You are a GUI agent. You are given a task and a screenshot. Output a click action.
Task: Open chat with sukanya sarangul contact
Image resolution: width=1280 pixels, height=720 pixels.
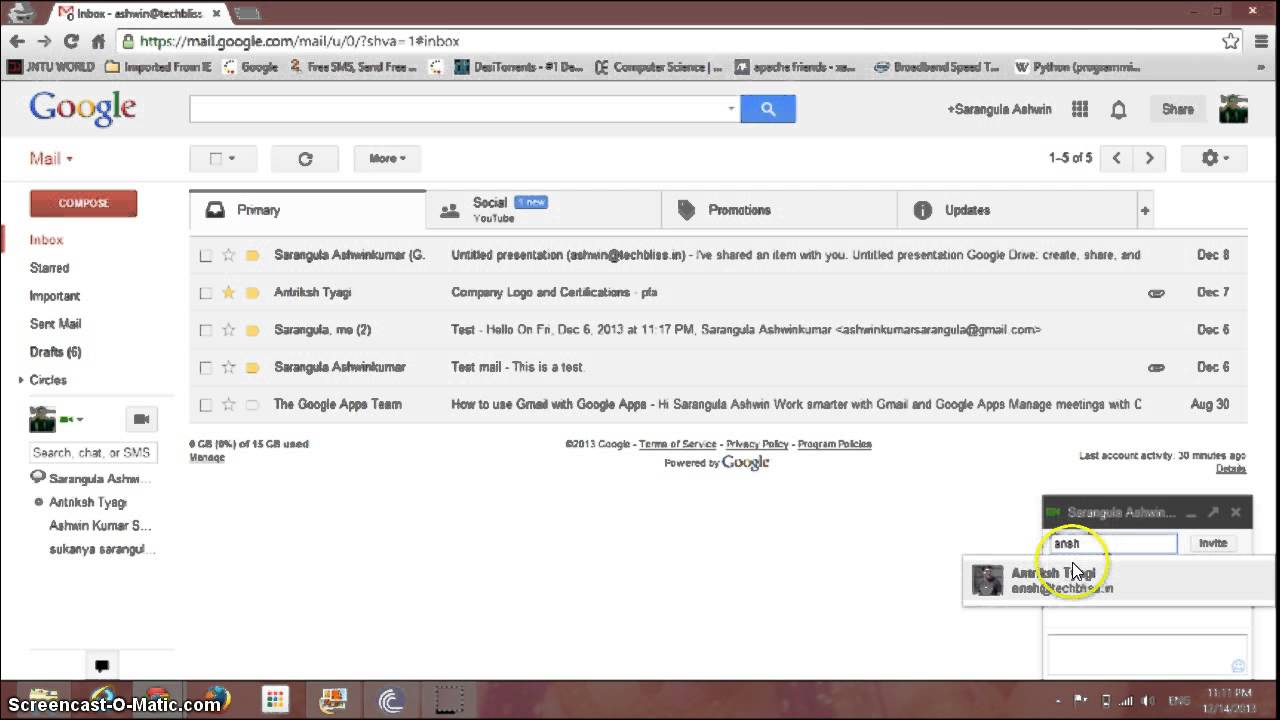coord(102,549)
